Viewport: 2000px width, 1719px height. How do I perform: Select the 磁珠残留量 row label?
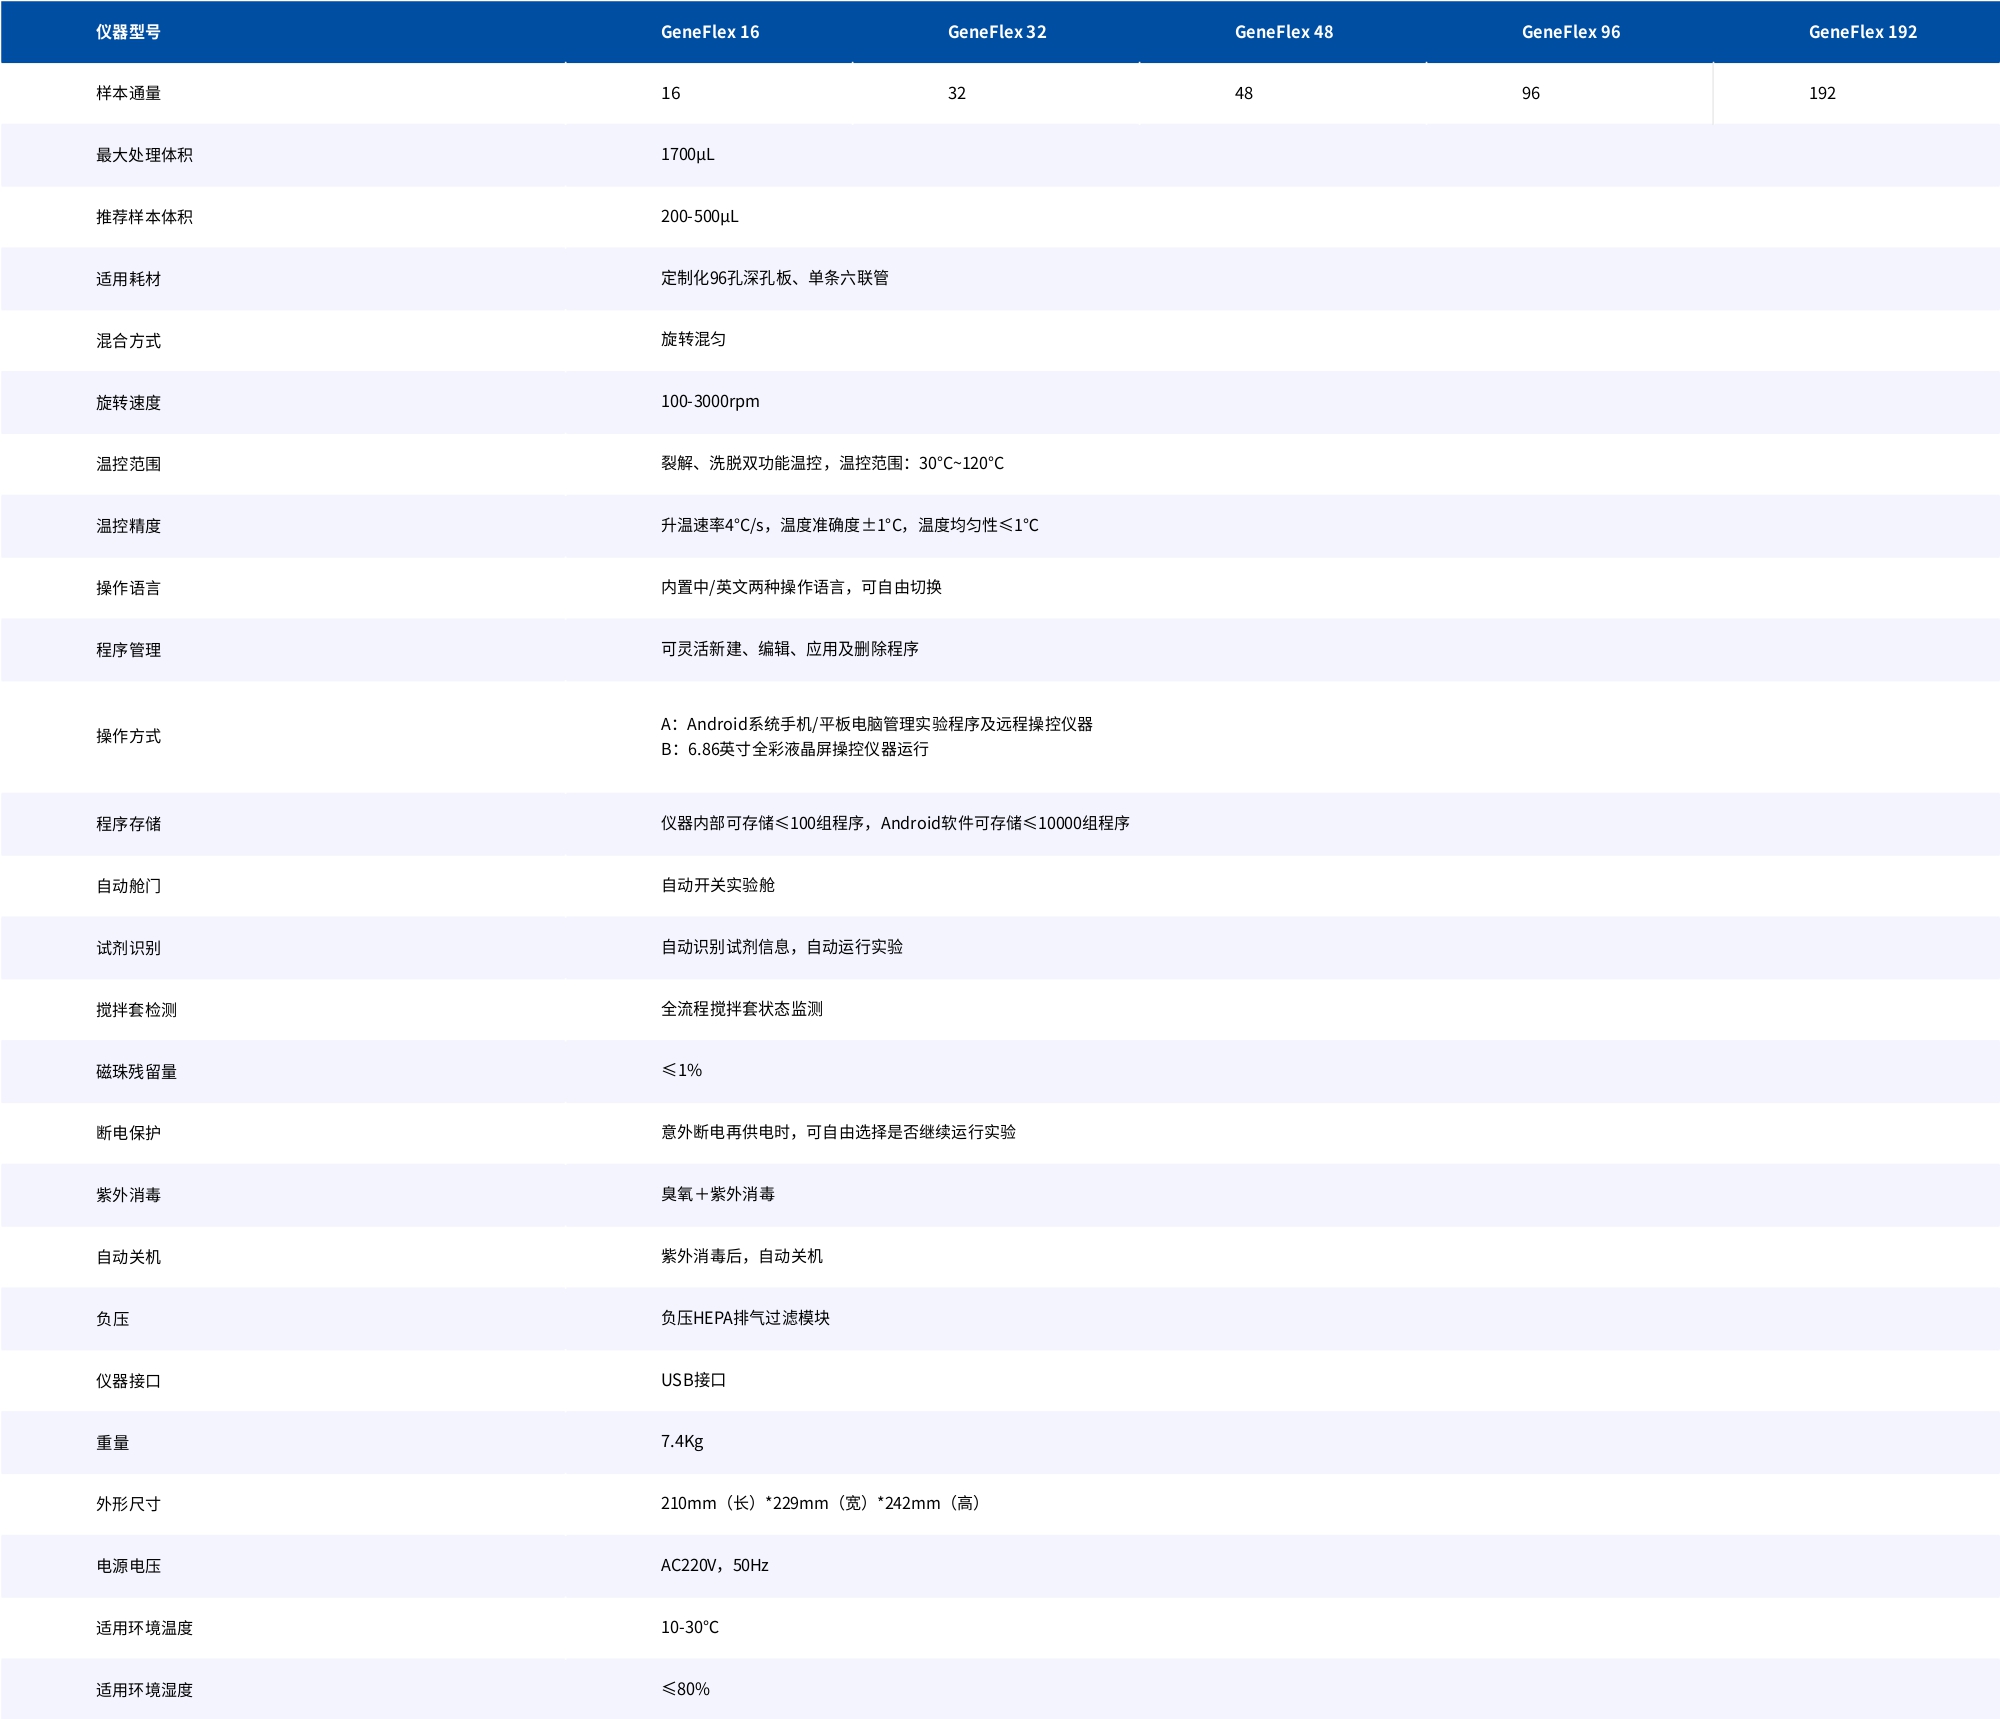tap(136, 1071)
